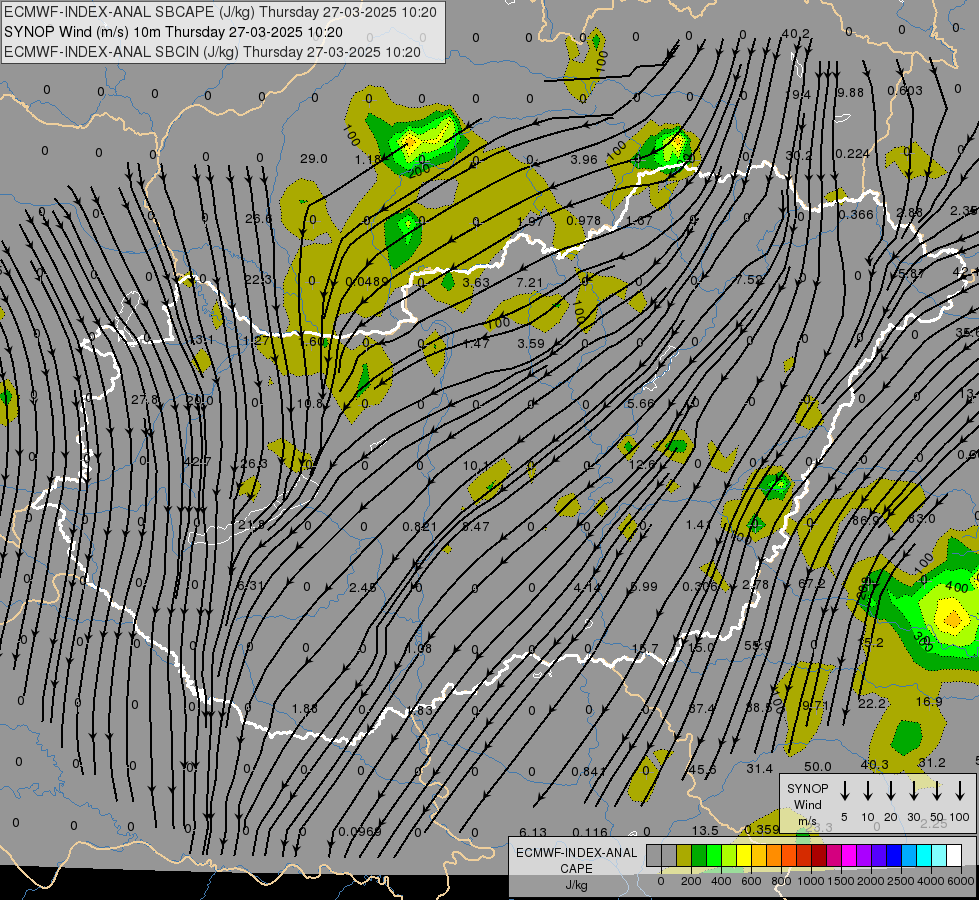Select the dark red CAPE legend swatch

tap(819, 856)
